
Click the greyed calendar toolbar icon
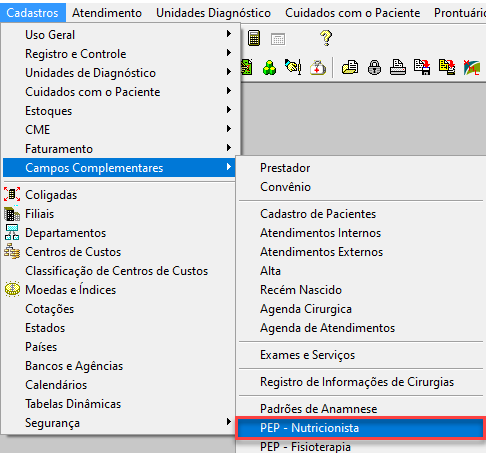278,39
